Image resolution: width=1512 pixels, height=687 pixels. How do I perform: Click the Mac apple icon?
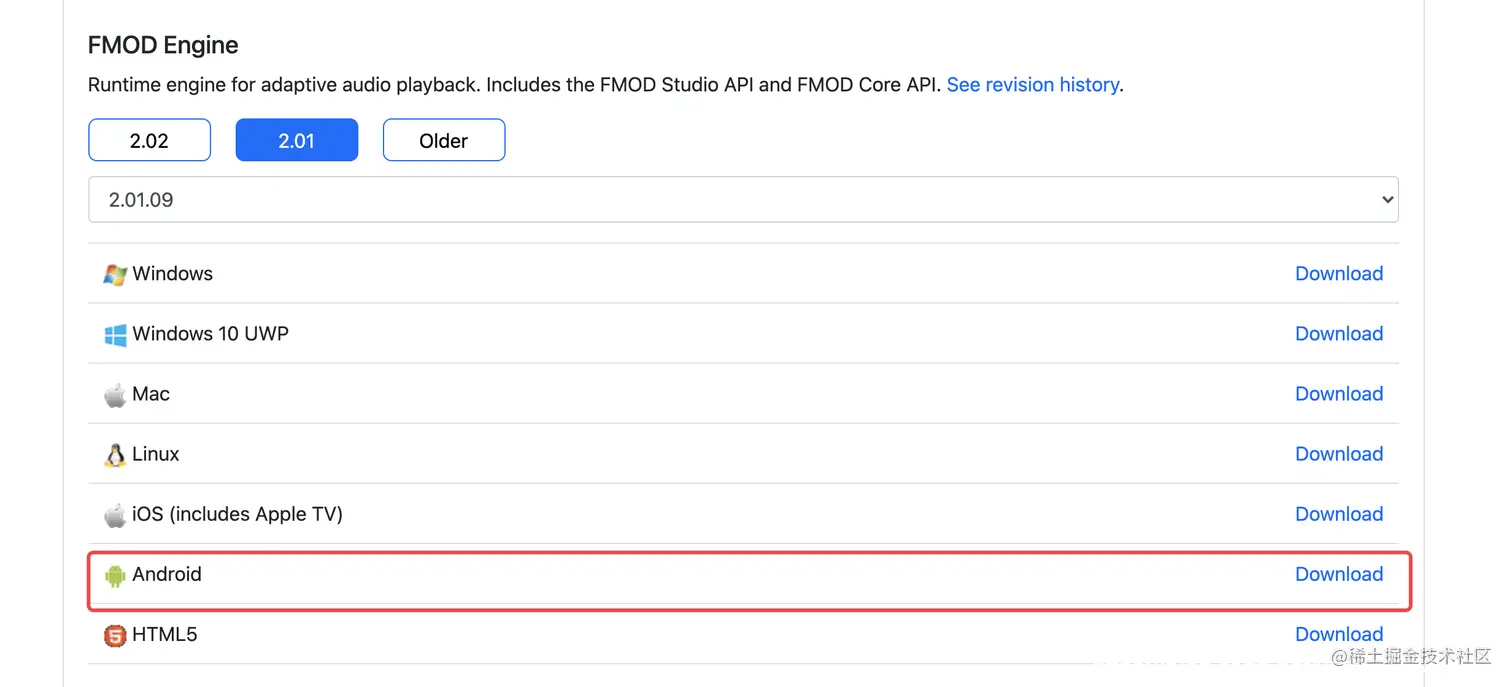point(115,395)
